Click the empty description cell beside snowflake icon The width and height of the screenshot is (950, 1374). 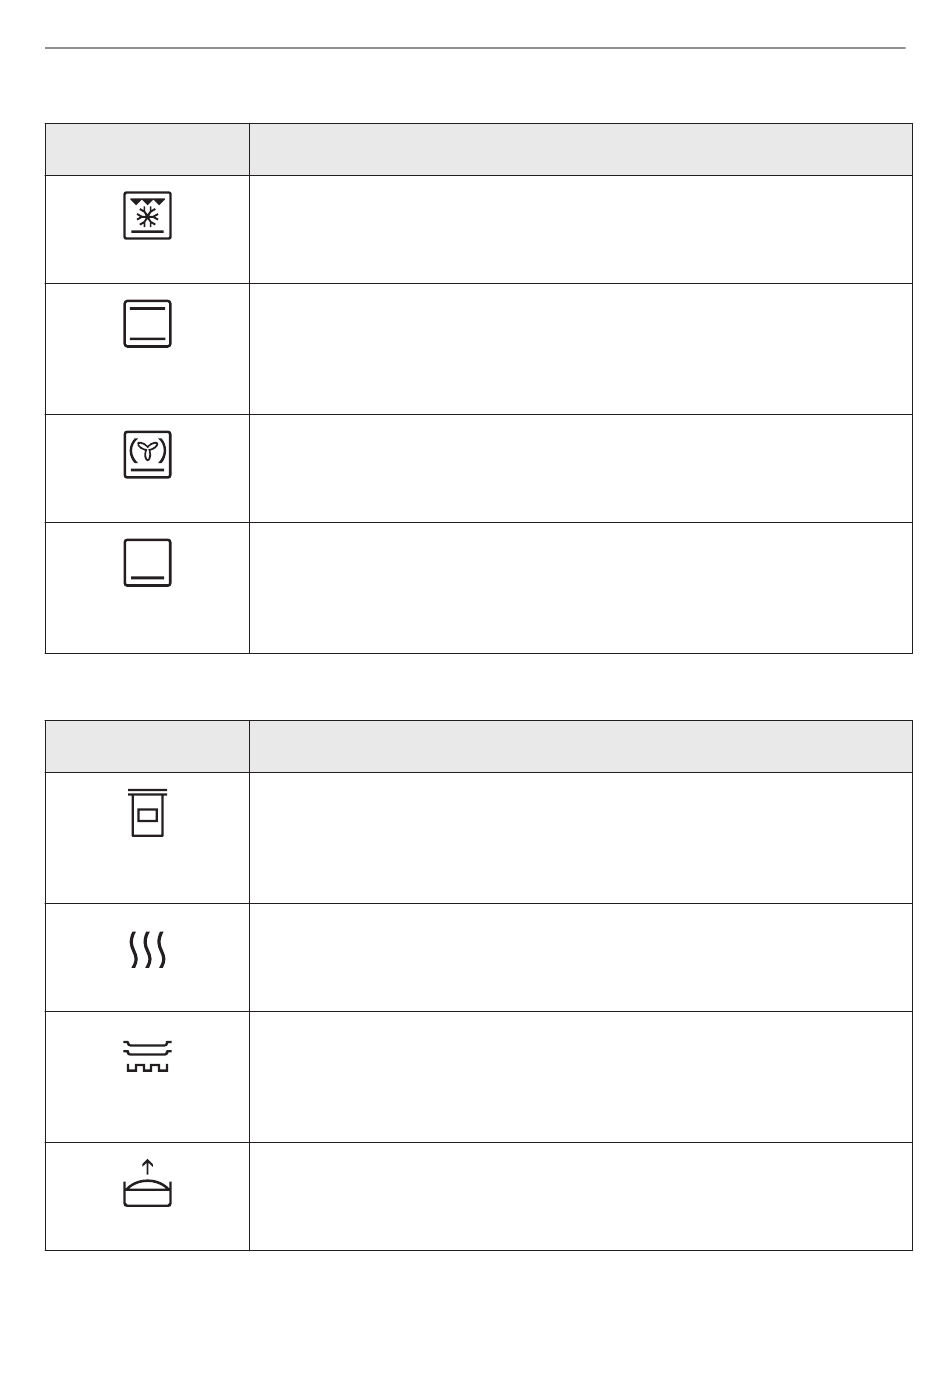(x=581, y=230)
